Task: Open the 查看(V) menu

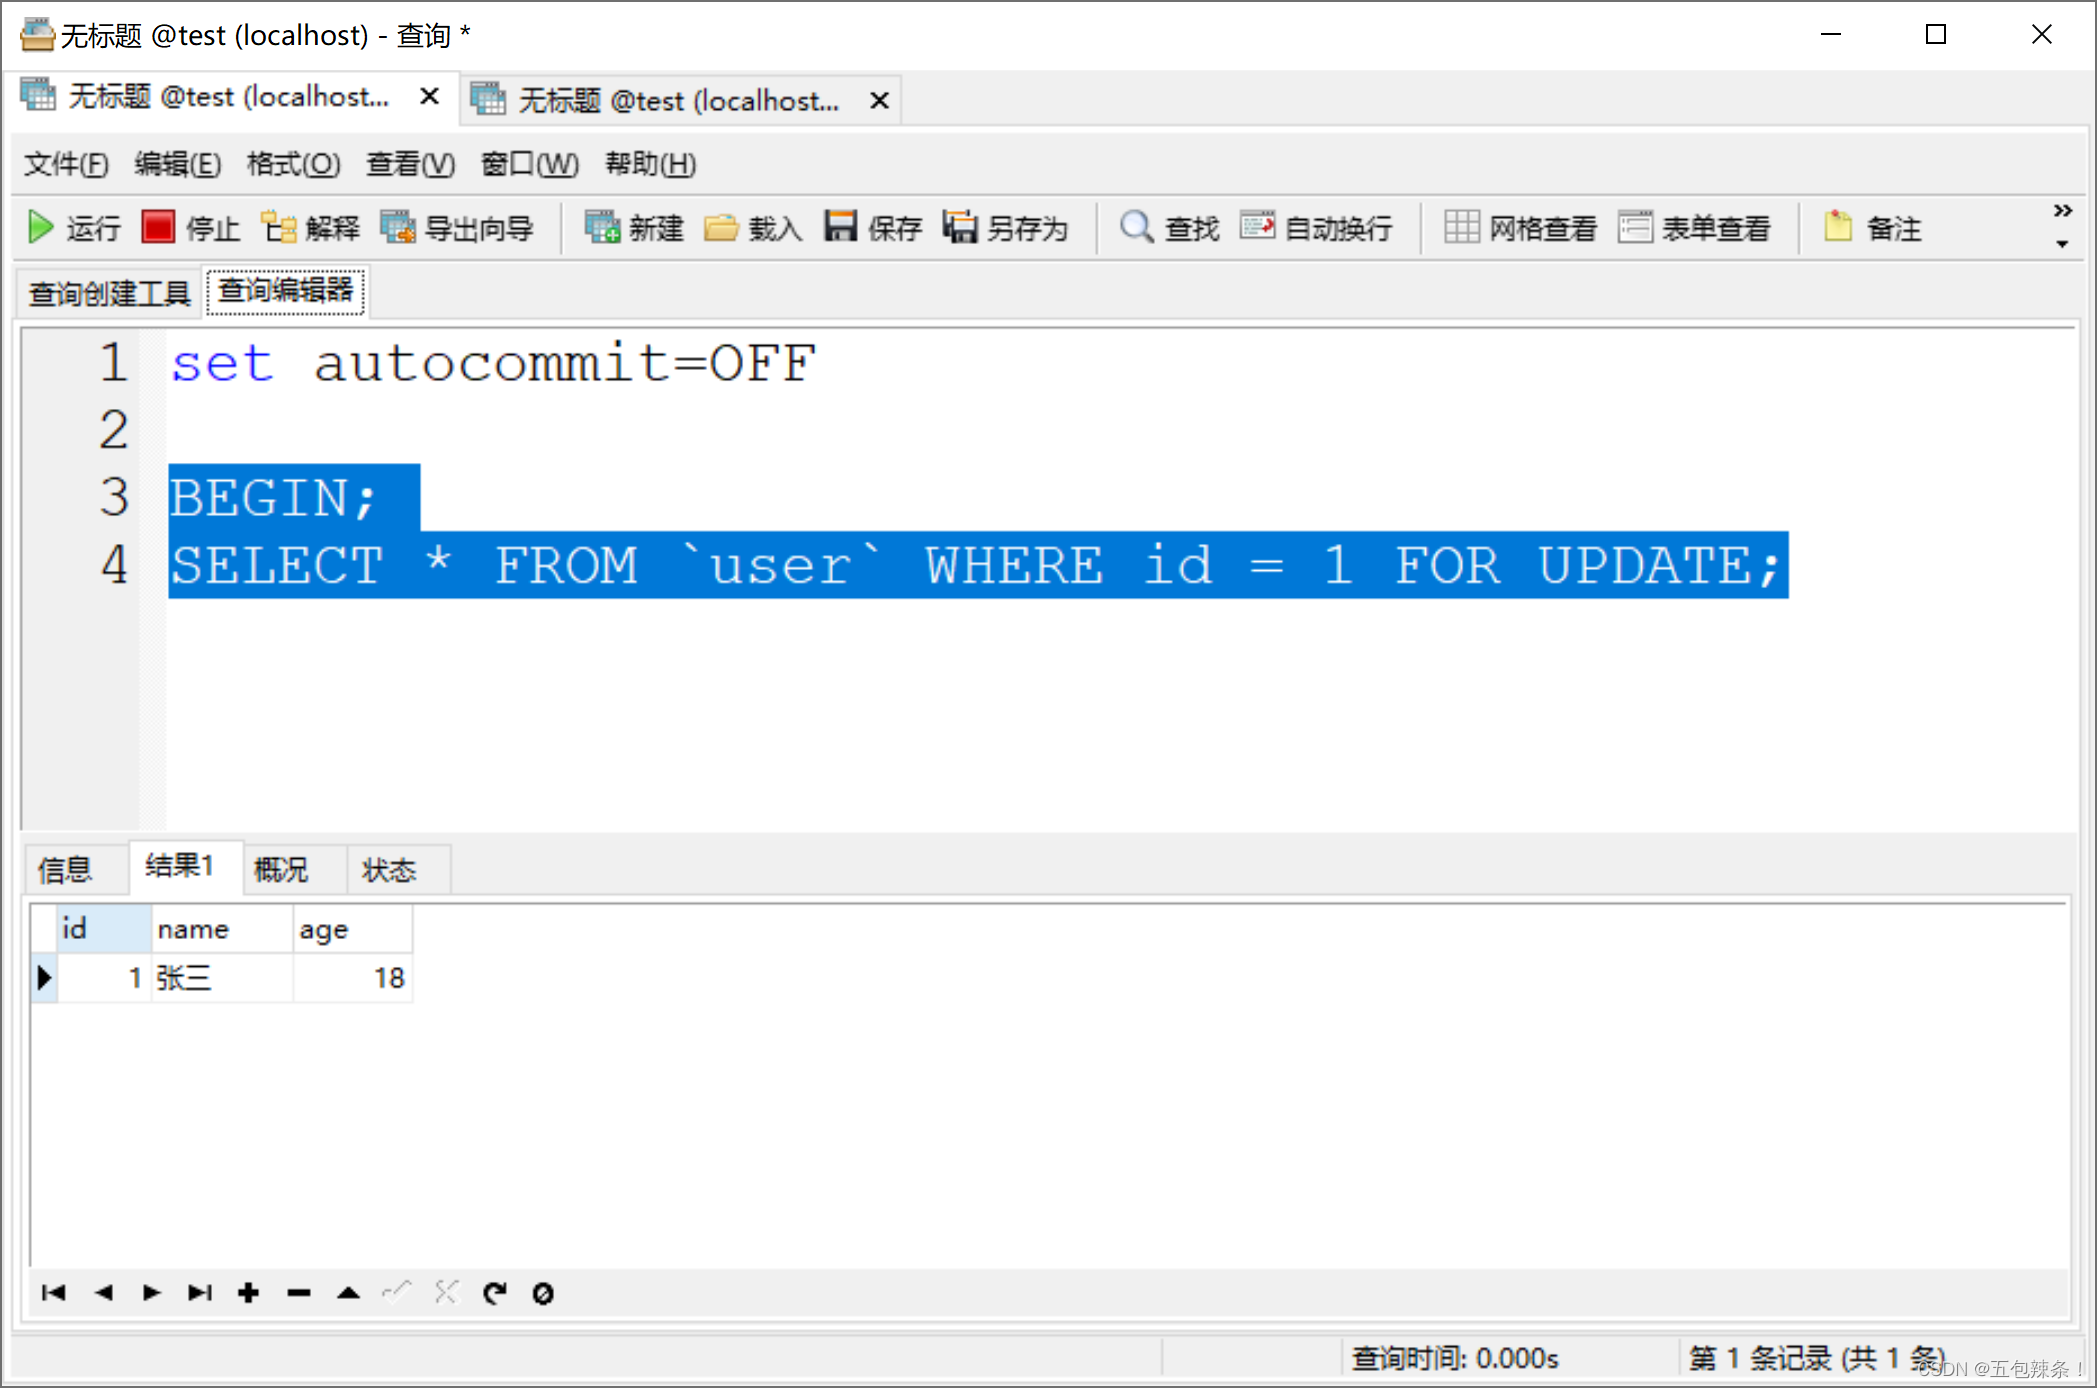Action: [410, 164]
